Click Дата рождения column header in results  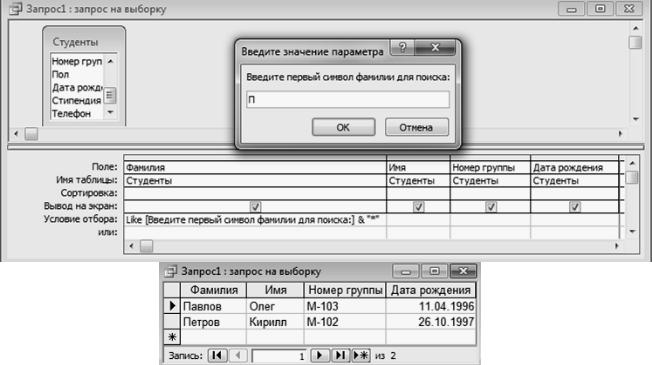[431, 290]
